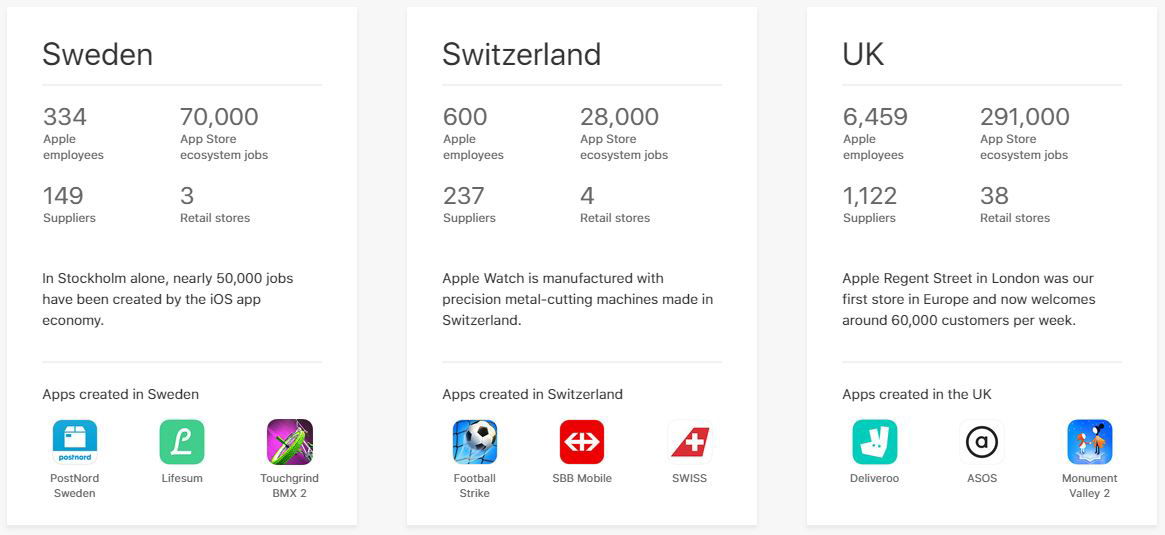Choose the Football Strike app icon
Image resolution: width=1165 pixels, height=535 pixels.
(475, 442)
